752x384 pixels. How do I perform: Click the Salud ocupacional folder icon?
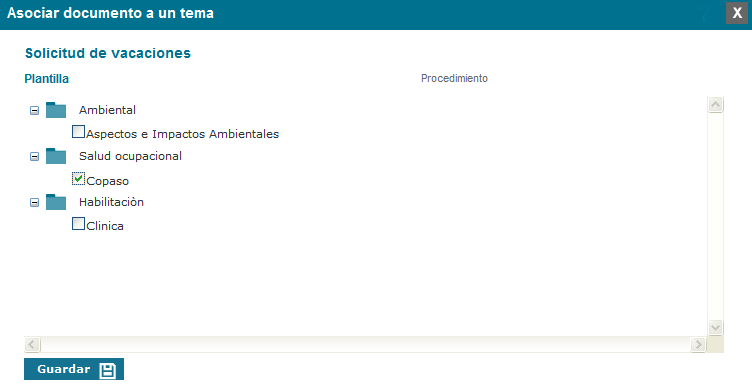56,156
